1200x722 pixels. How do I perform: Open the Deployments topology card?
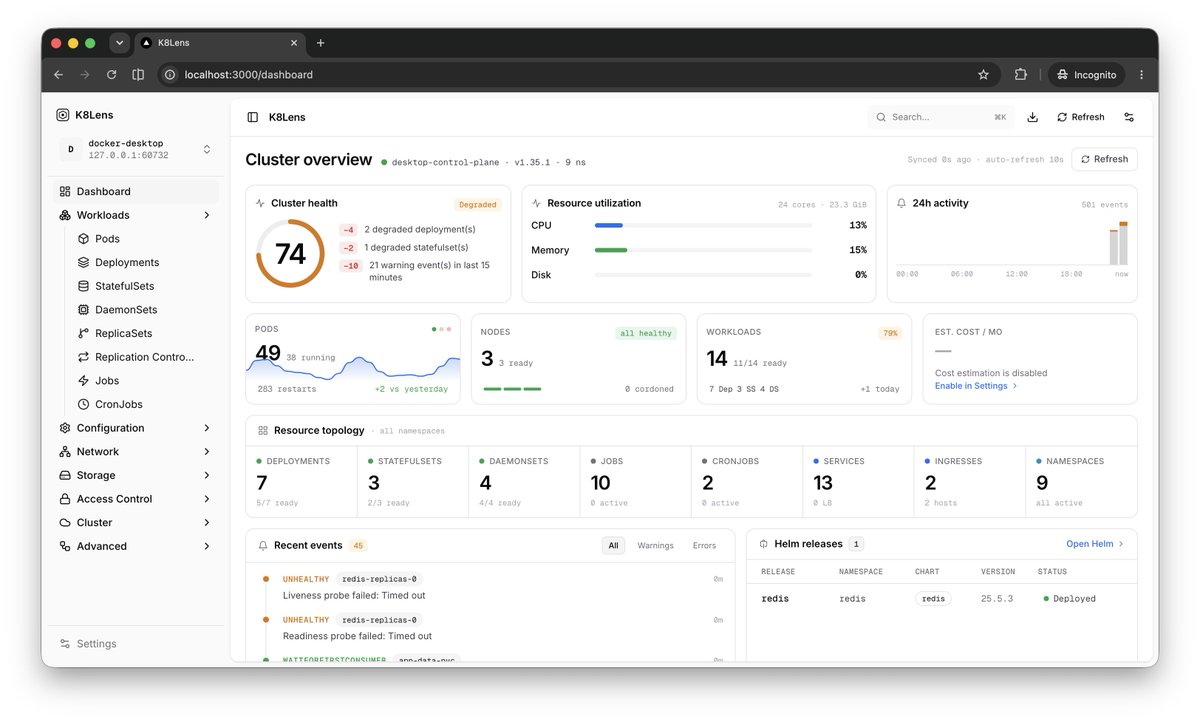pyautogui.click(x=301, y=482)
